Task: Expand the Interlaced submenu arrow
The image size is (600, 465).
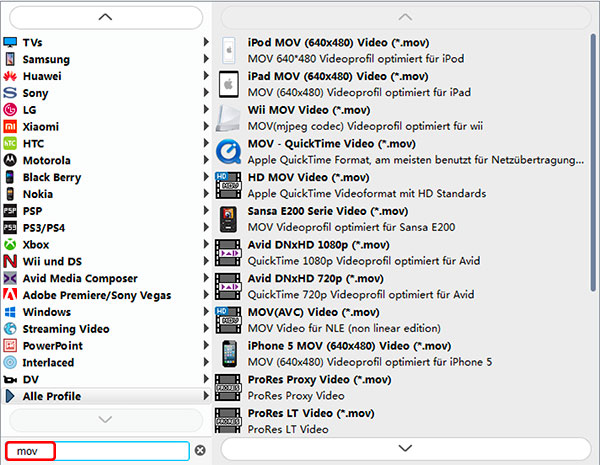Action: click(206, 362)
